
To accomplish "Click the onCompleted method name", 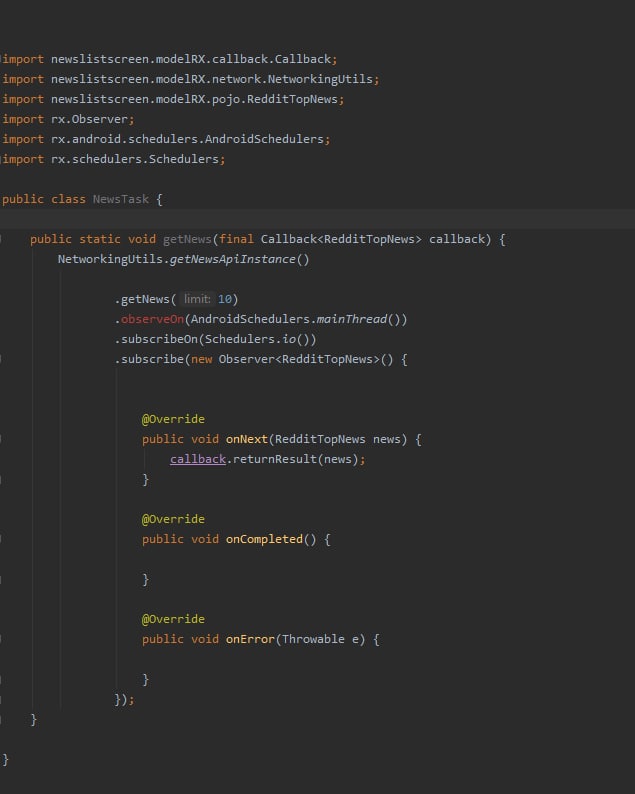I will point(264,539).
